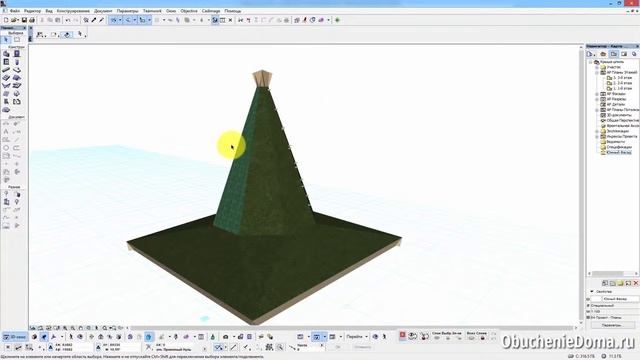Viewport: 640px width, 360px height.
Task: Click the Save floppy disk icon
Action: [x=24, y=20]
